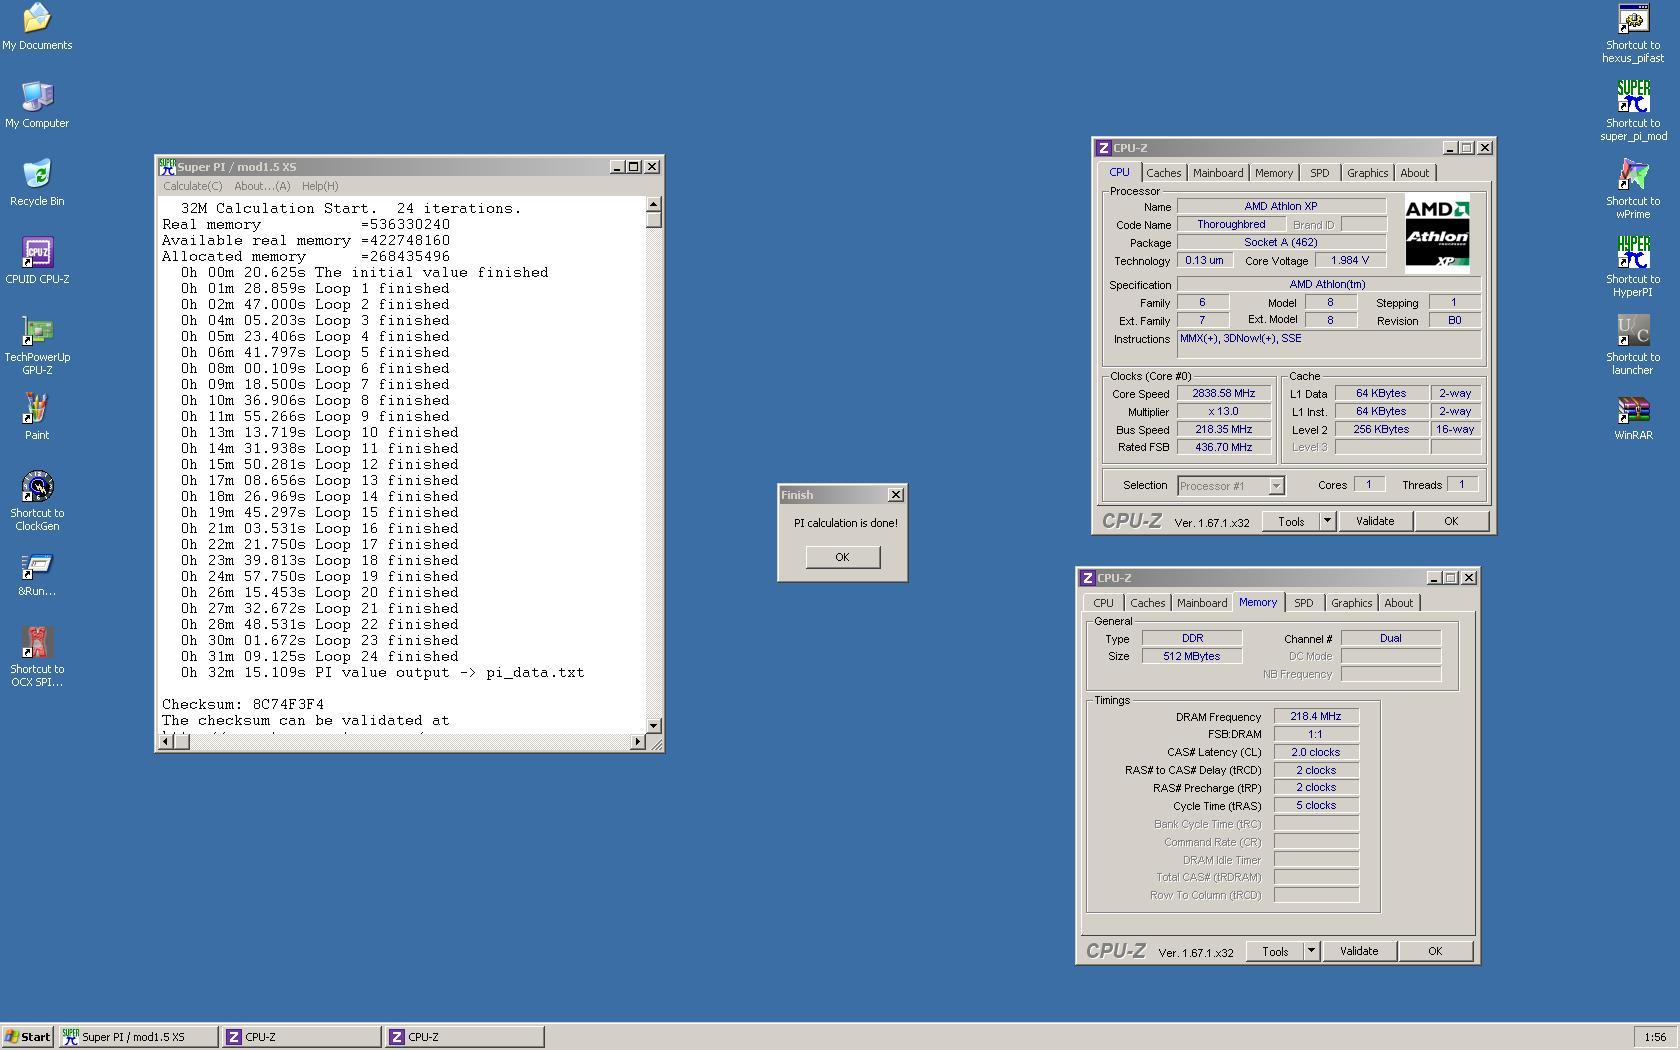The height and width of the screenshot is (1050, 1680).
Task: Close the Finish dialog with X
Action: (x=896, y=495)
